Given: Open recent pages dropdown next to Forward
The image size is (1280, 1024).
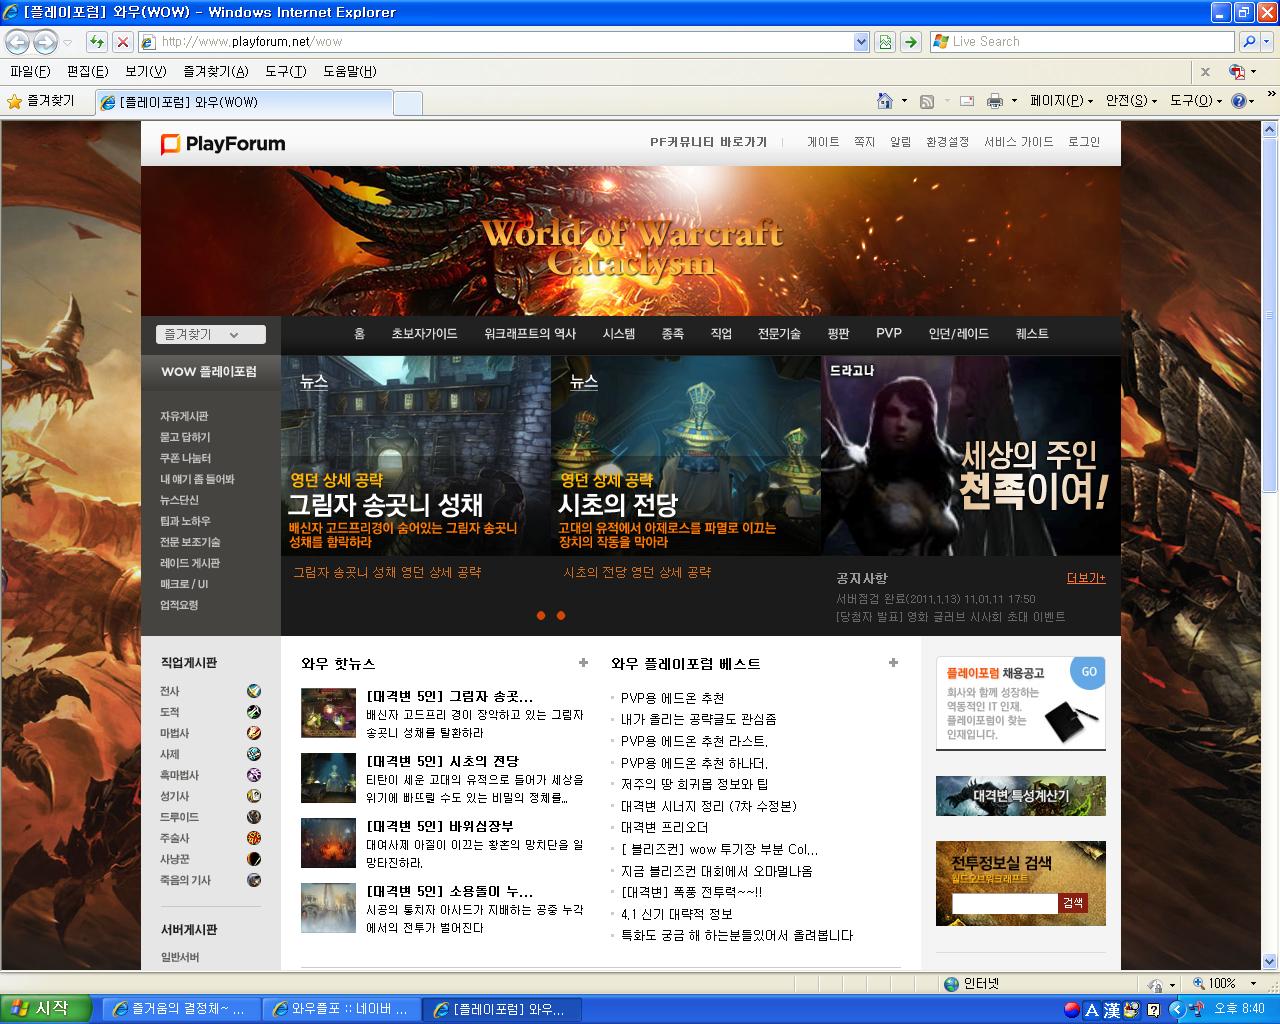Looking at the screenshot, I should pos(67,42).
